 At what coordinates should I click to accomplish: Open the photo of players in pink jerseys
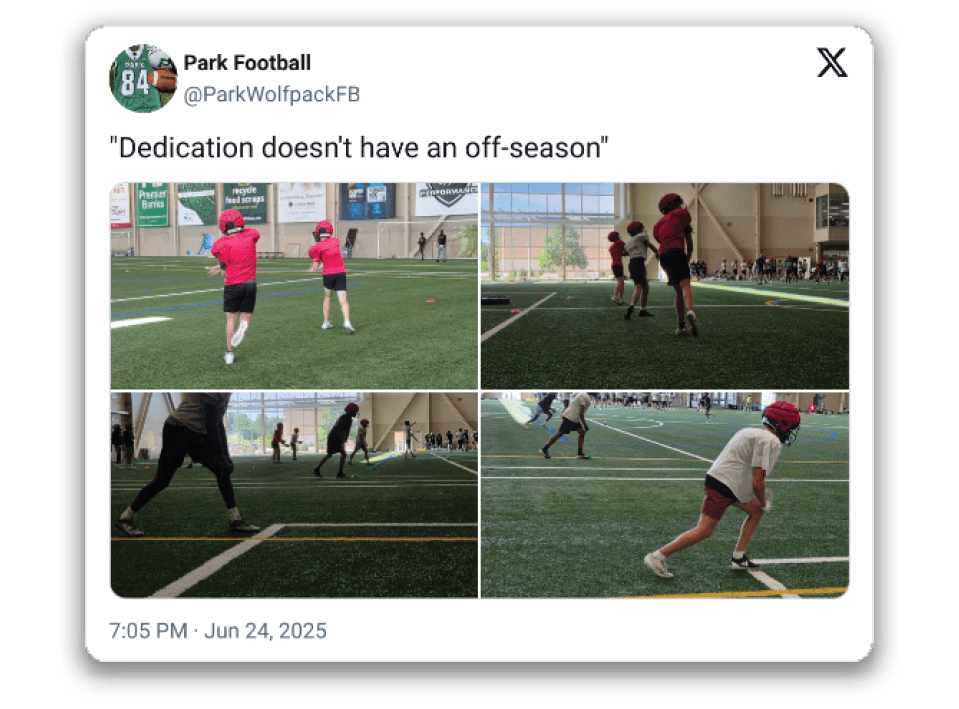(x=294, y=286)
